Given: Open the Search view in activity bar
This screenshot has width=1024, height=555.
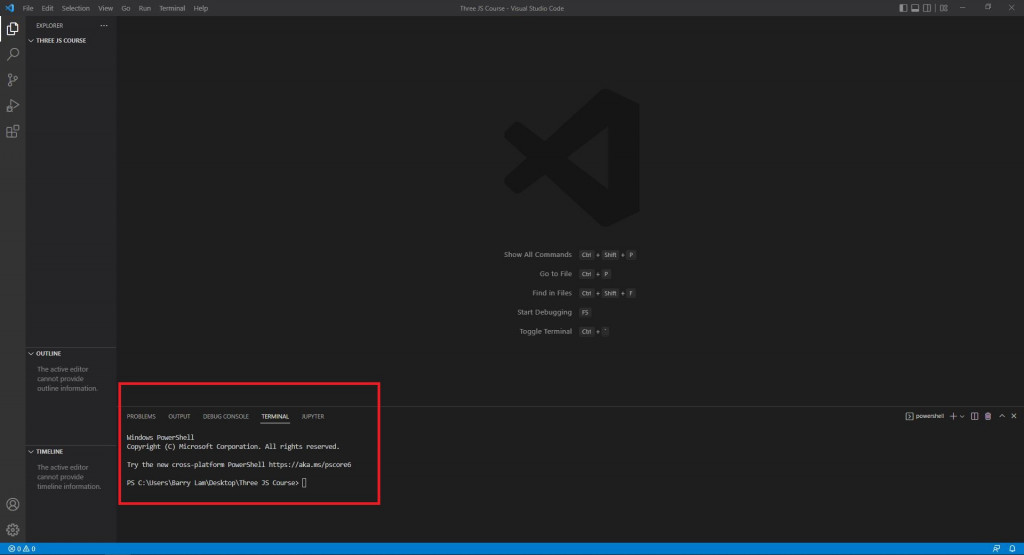Looking at the screenshot, I should pyautogui.click(x=12, y=54).
